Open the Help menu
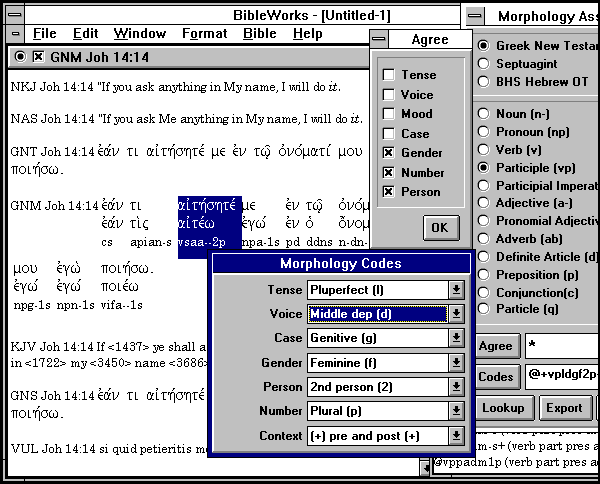This screenshot has width=600, height=484. coord(308,34)
